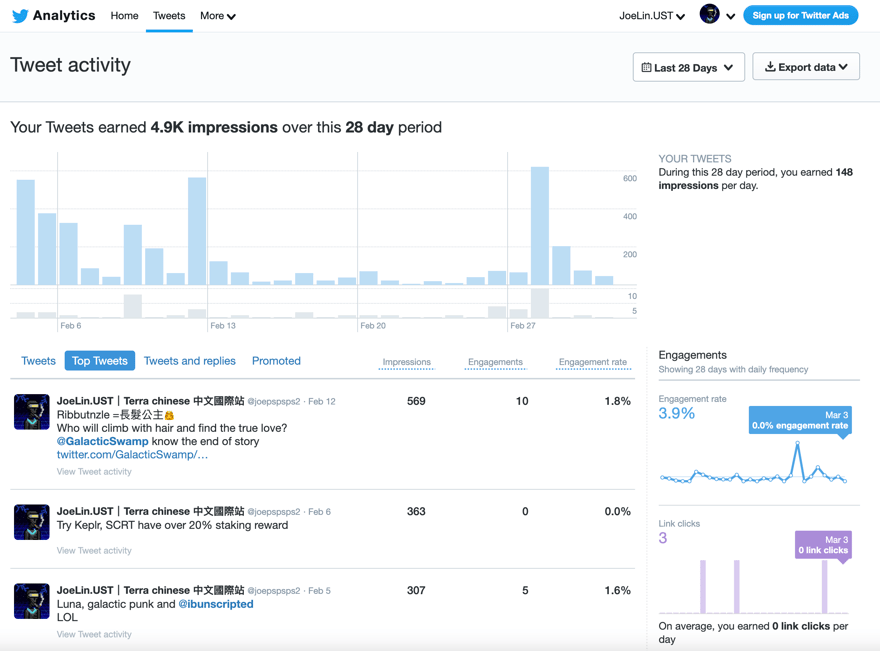Image resolution: width=880 pixels, height=651 pixels.
Task: Click the tall impressions bar before Feb 13
Action: pos(196,231)
